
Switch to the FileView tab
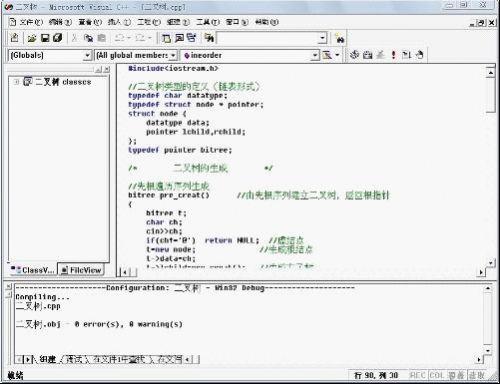[x=81, y=270]
